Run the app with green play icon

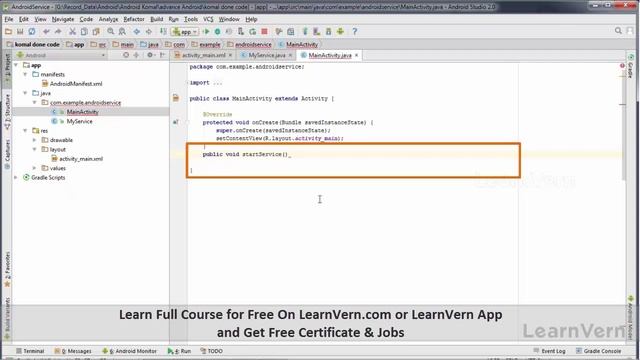(206, 31)
